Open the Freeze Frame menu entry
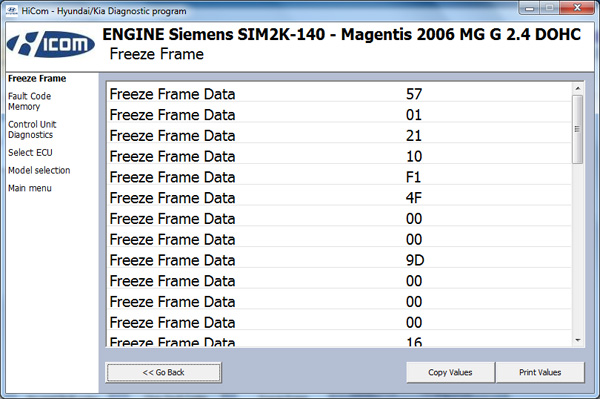This screenshot has height=399, width=600. 37,78
